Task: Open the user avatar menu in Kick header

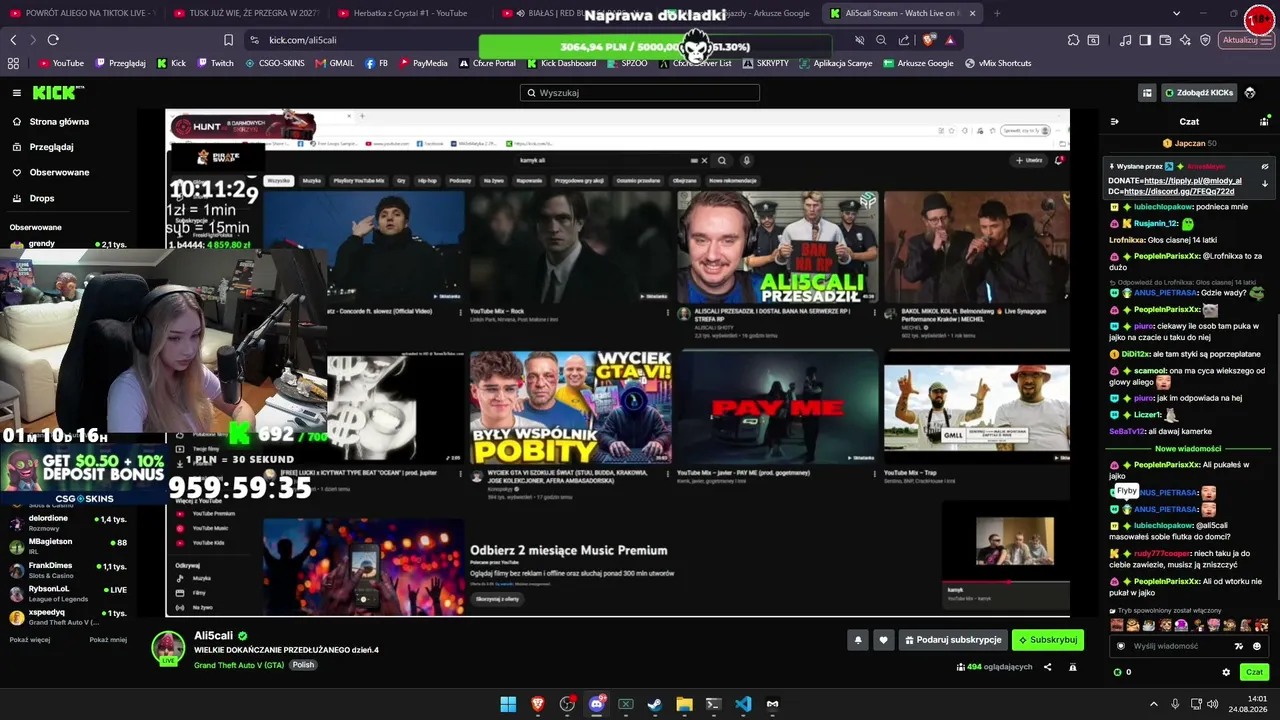Action: point(1250,93)
